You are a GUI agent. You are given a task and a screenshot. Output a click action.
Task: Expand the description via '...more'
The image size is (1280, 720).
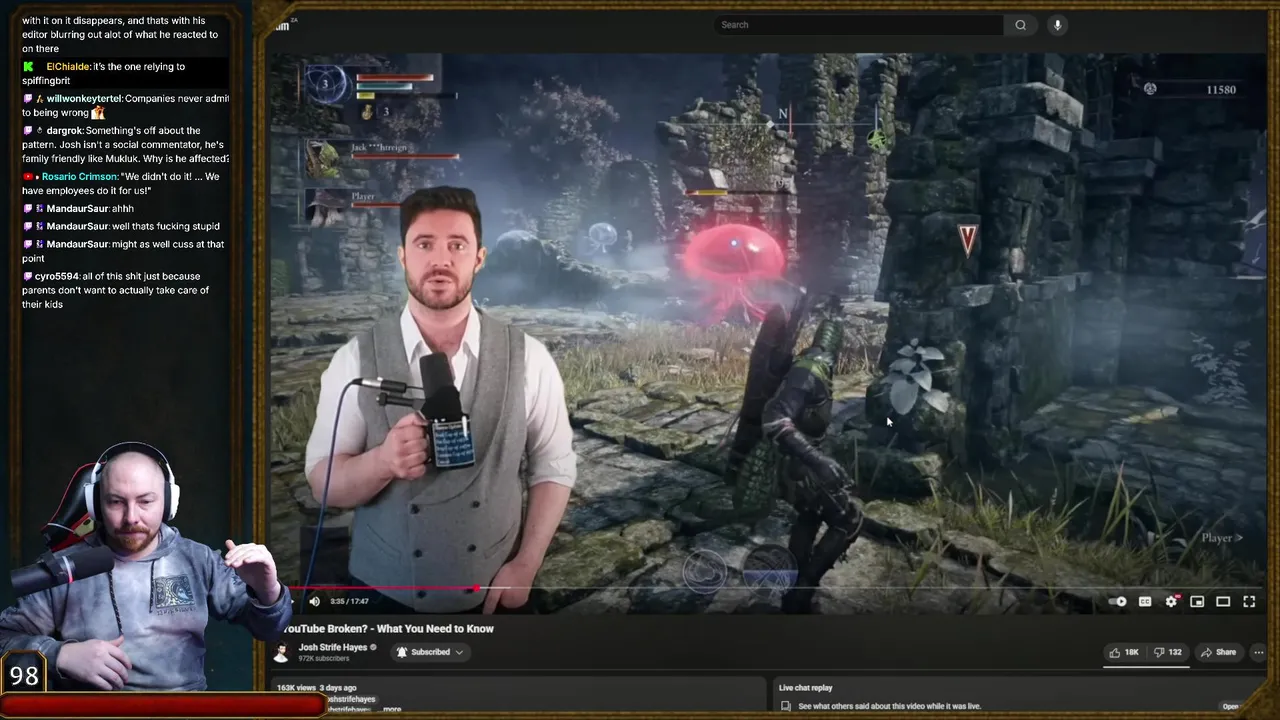(391, 709)
